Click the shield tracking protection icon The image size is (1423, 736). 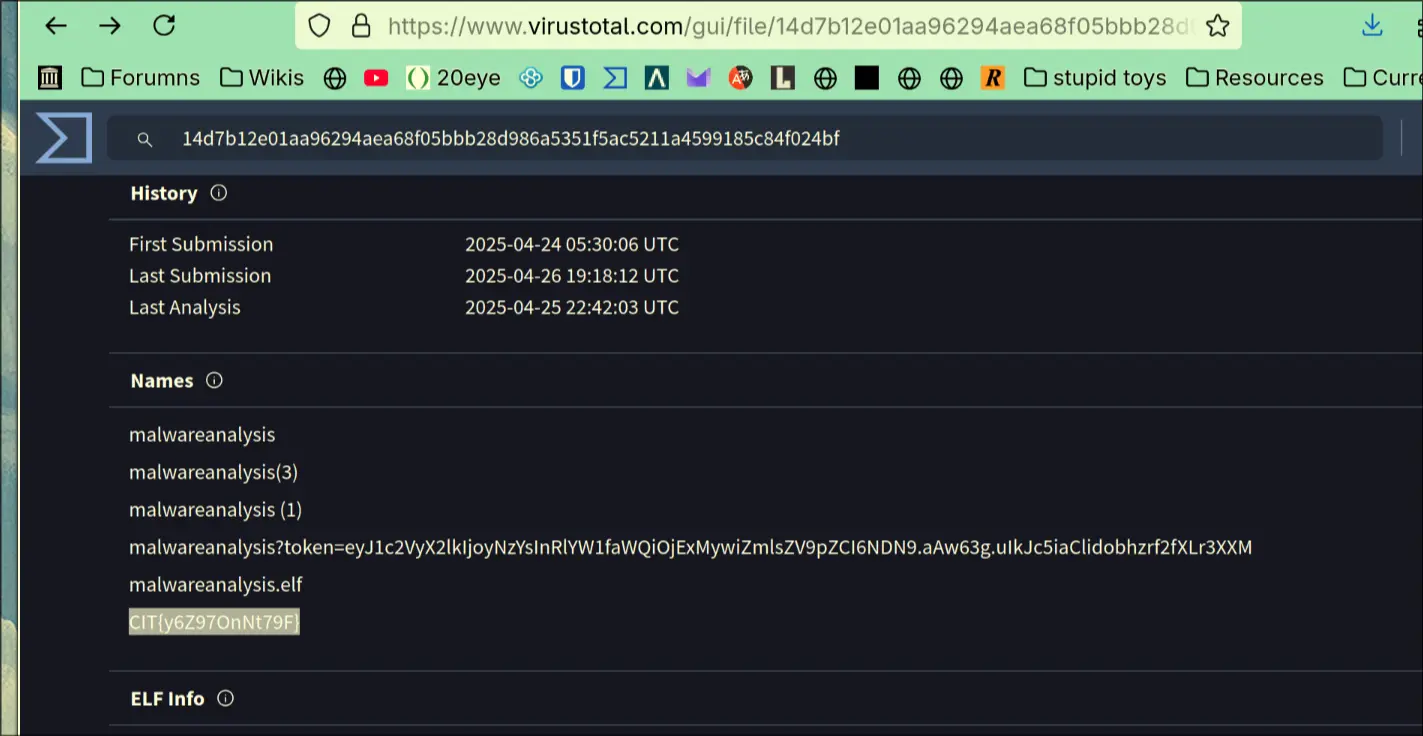[319, 26]
